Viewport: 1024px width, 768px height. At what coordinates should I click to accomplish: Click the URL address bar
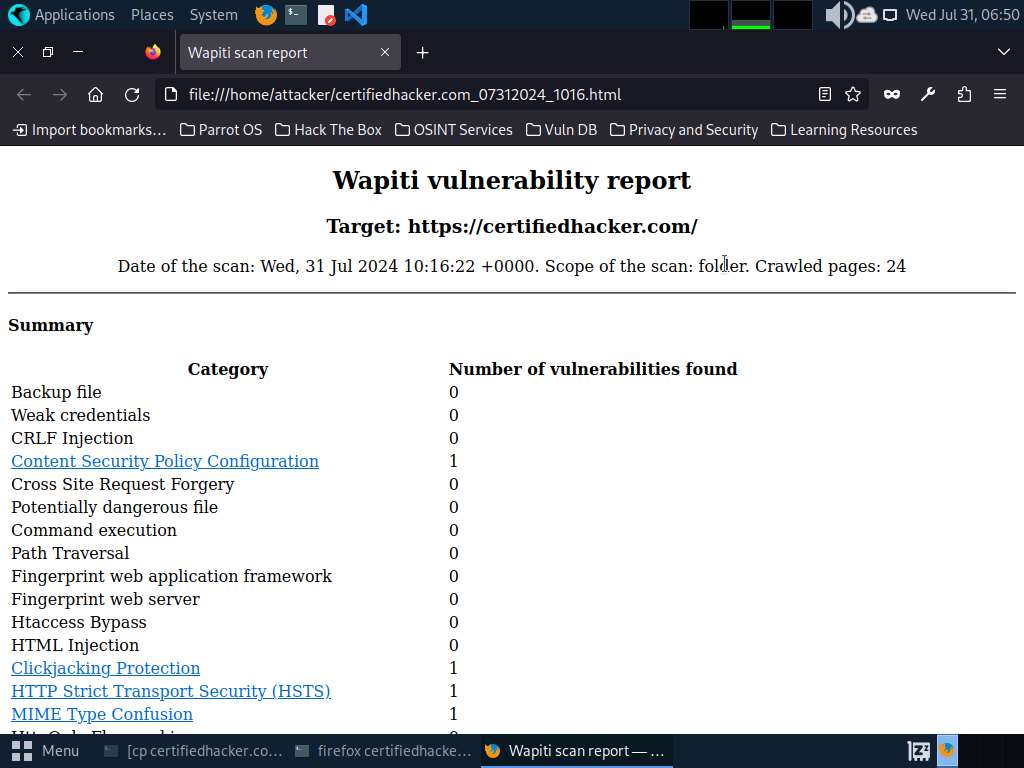coord(480,94)
